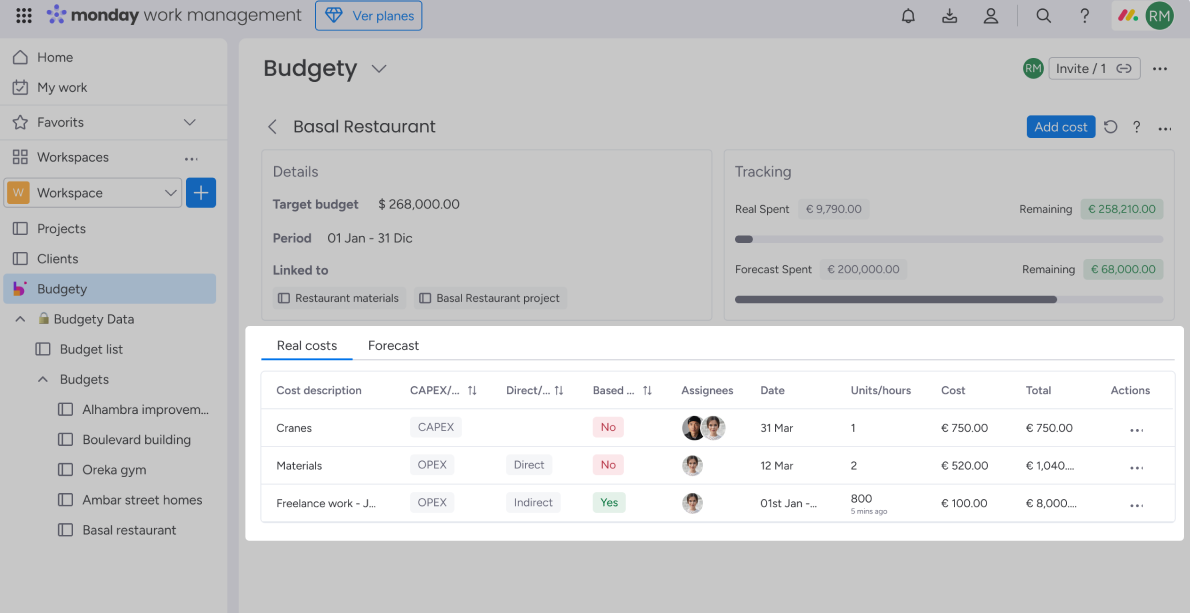Select the Real costs tab
Screen dimensions: 1190x613
306,346
